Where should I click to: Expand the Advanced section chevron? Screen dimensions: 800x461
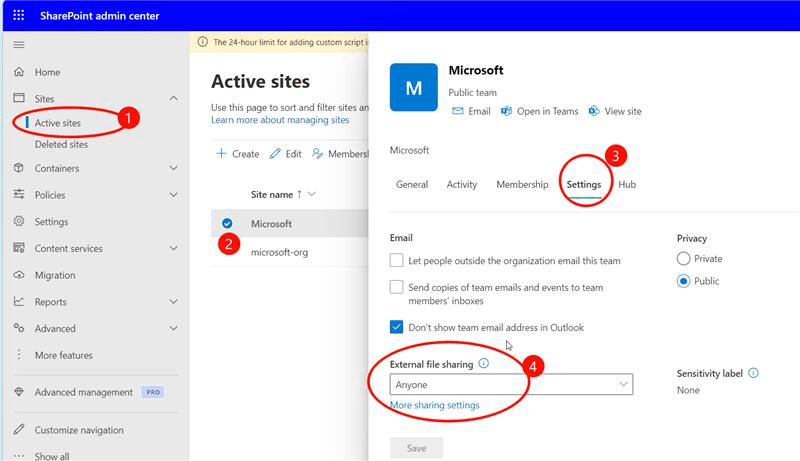click(x=173, y=328)
